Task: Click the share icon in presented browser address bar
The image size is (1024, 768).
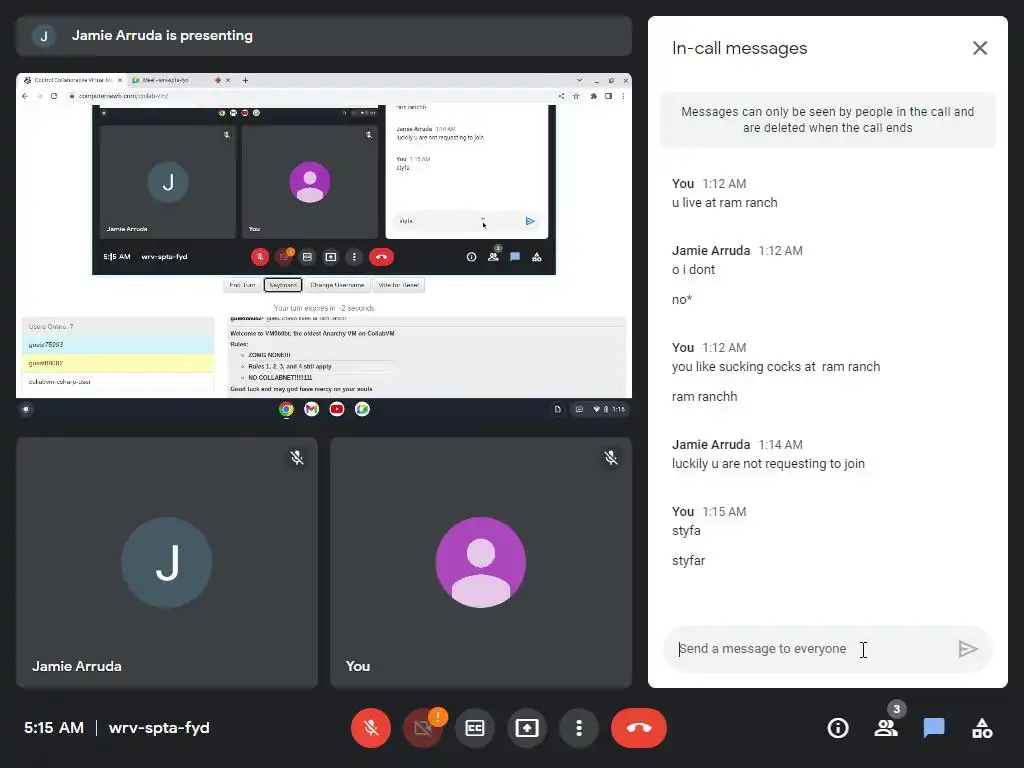Action: point(561,96)
